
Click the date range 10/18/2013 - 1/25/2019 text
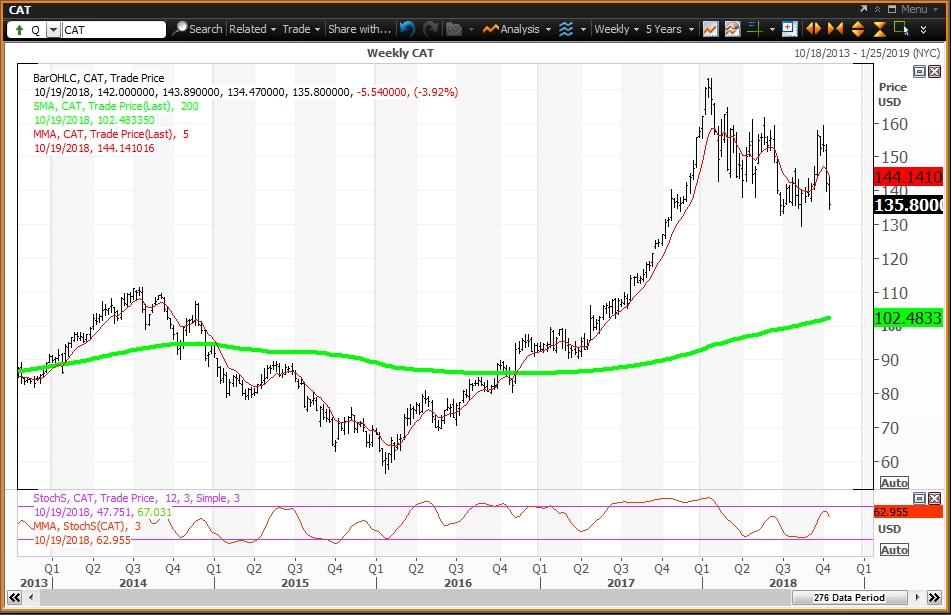[867, 53]
